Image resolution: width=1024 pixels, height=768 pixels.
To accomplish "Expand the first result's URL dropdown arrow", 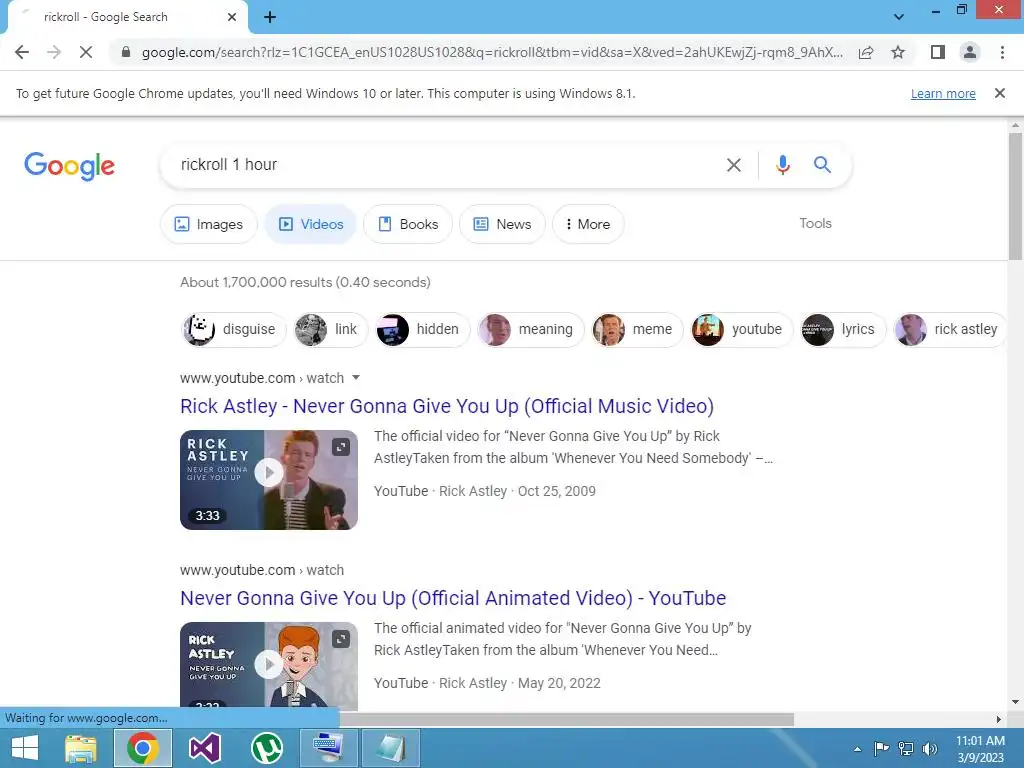I will [356, 377].
